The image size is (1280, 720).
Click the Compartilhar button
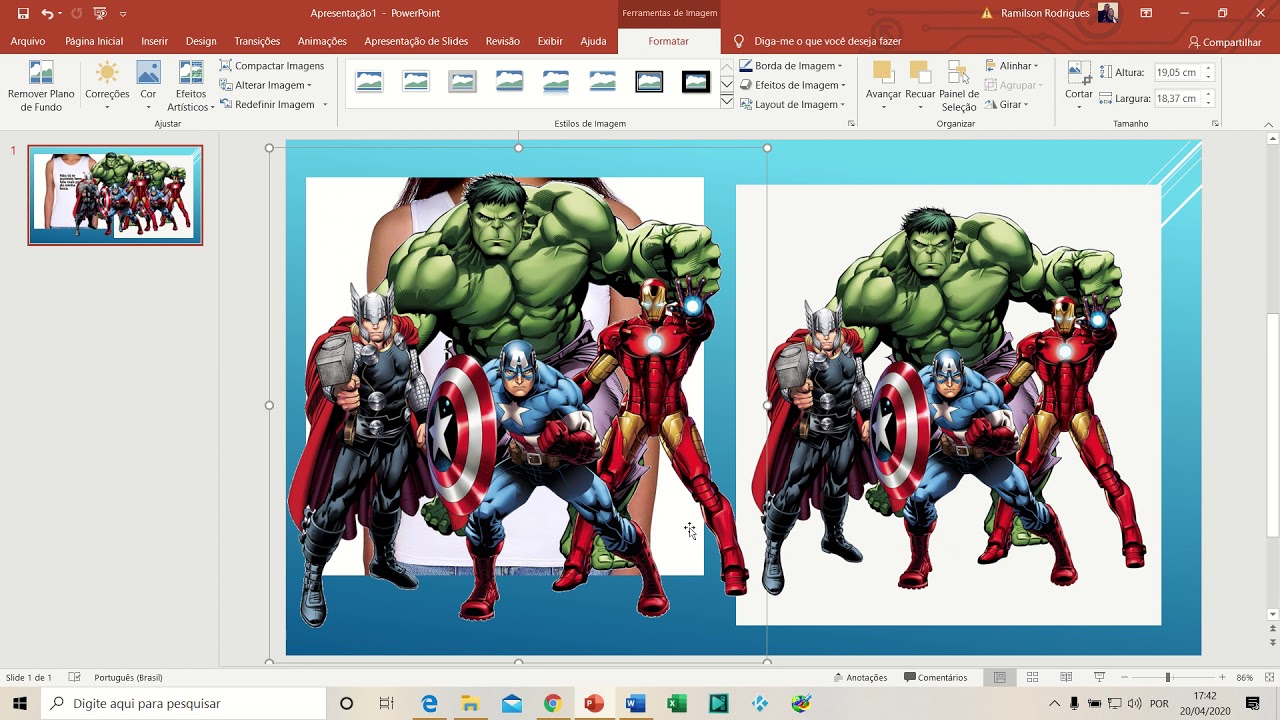pyautogui.click(x=1224, y=42)
